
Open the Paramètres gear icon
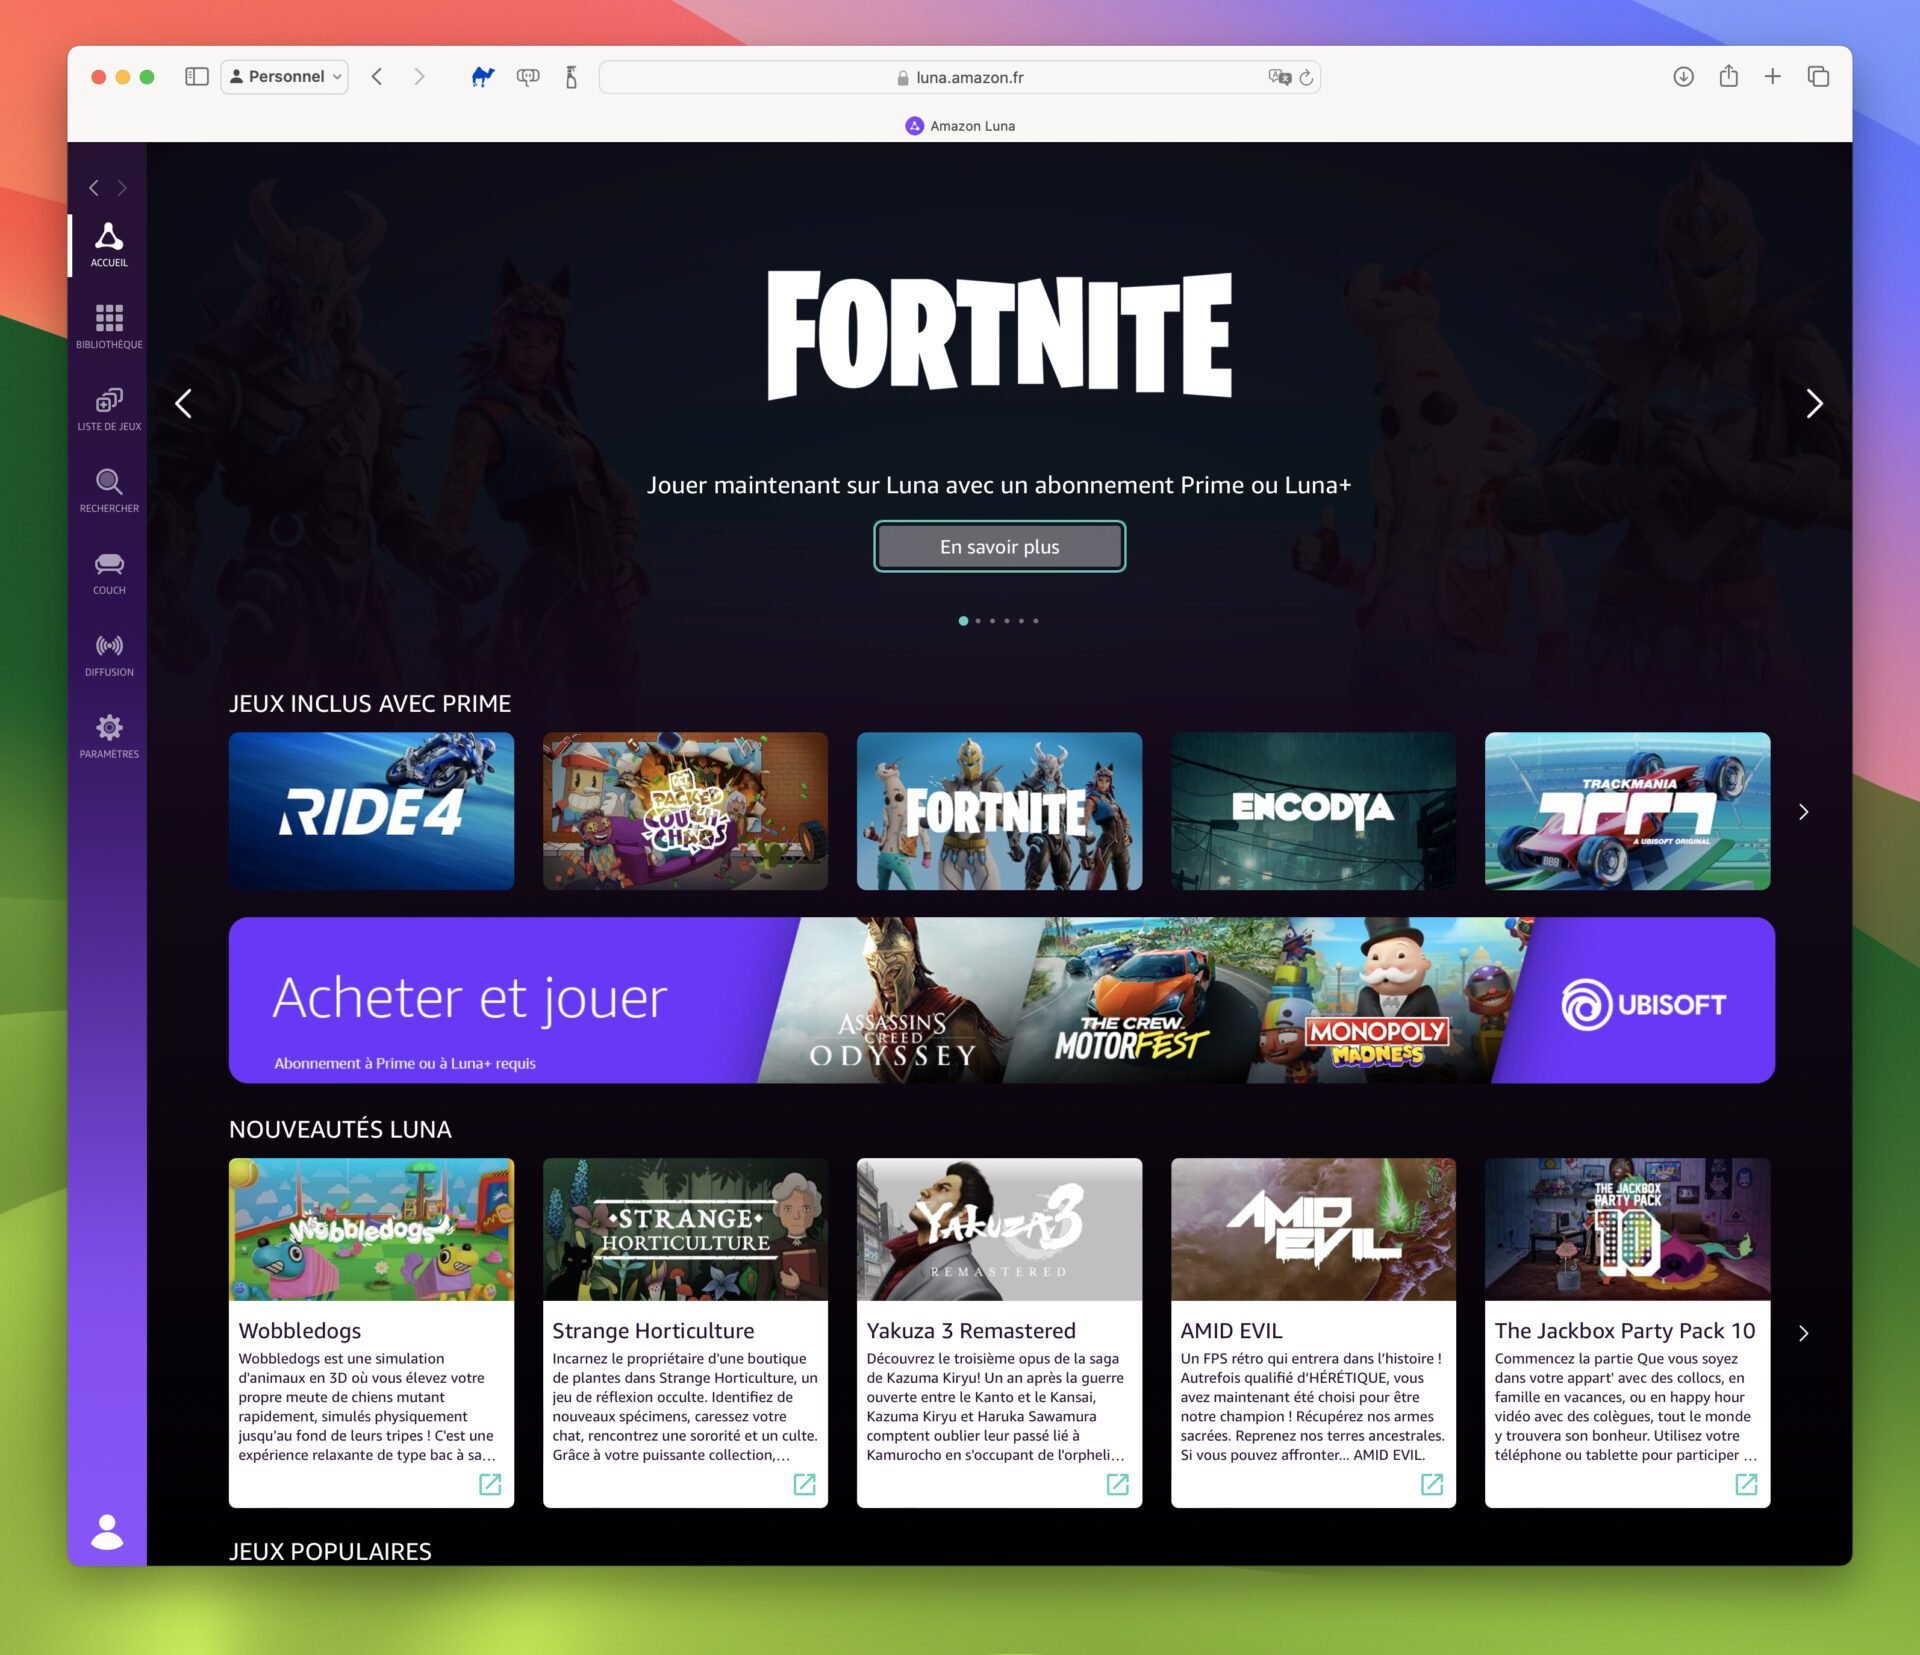109,736
